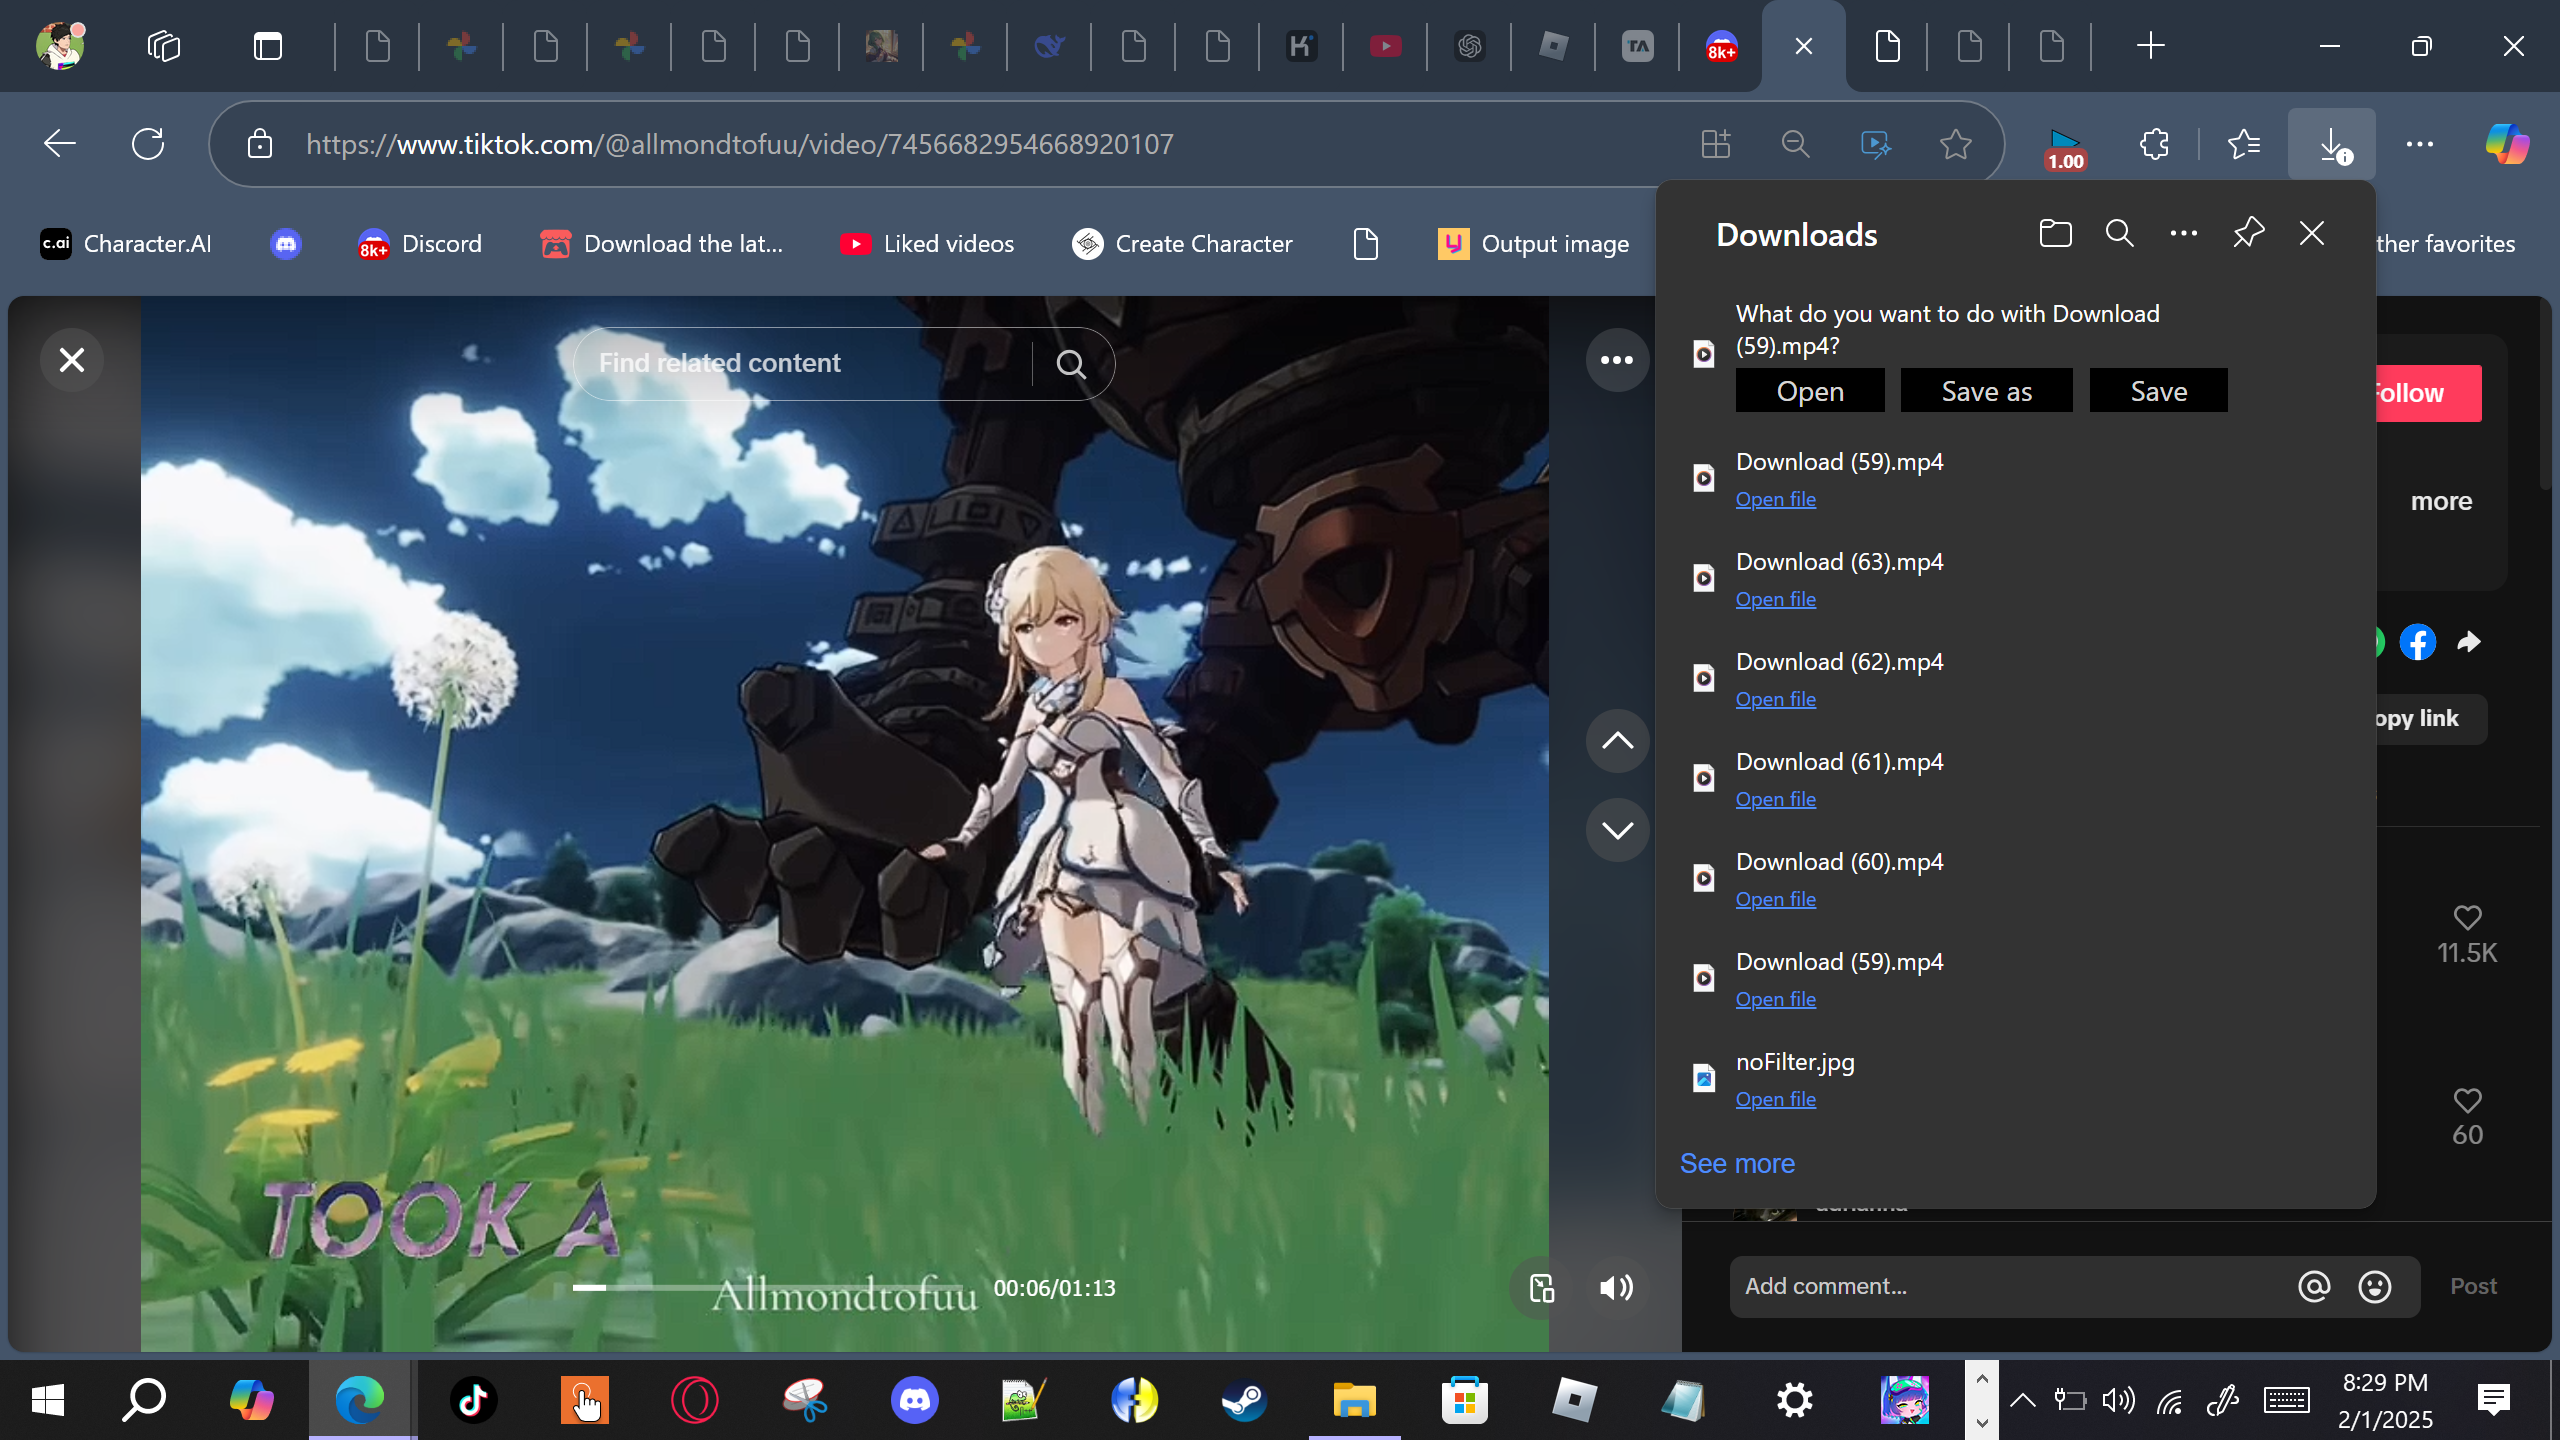Show hidden system tray icons
The image size is (2560, 1440).
point(2022,1400)
